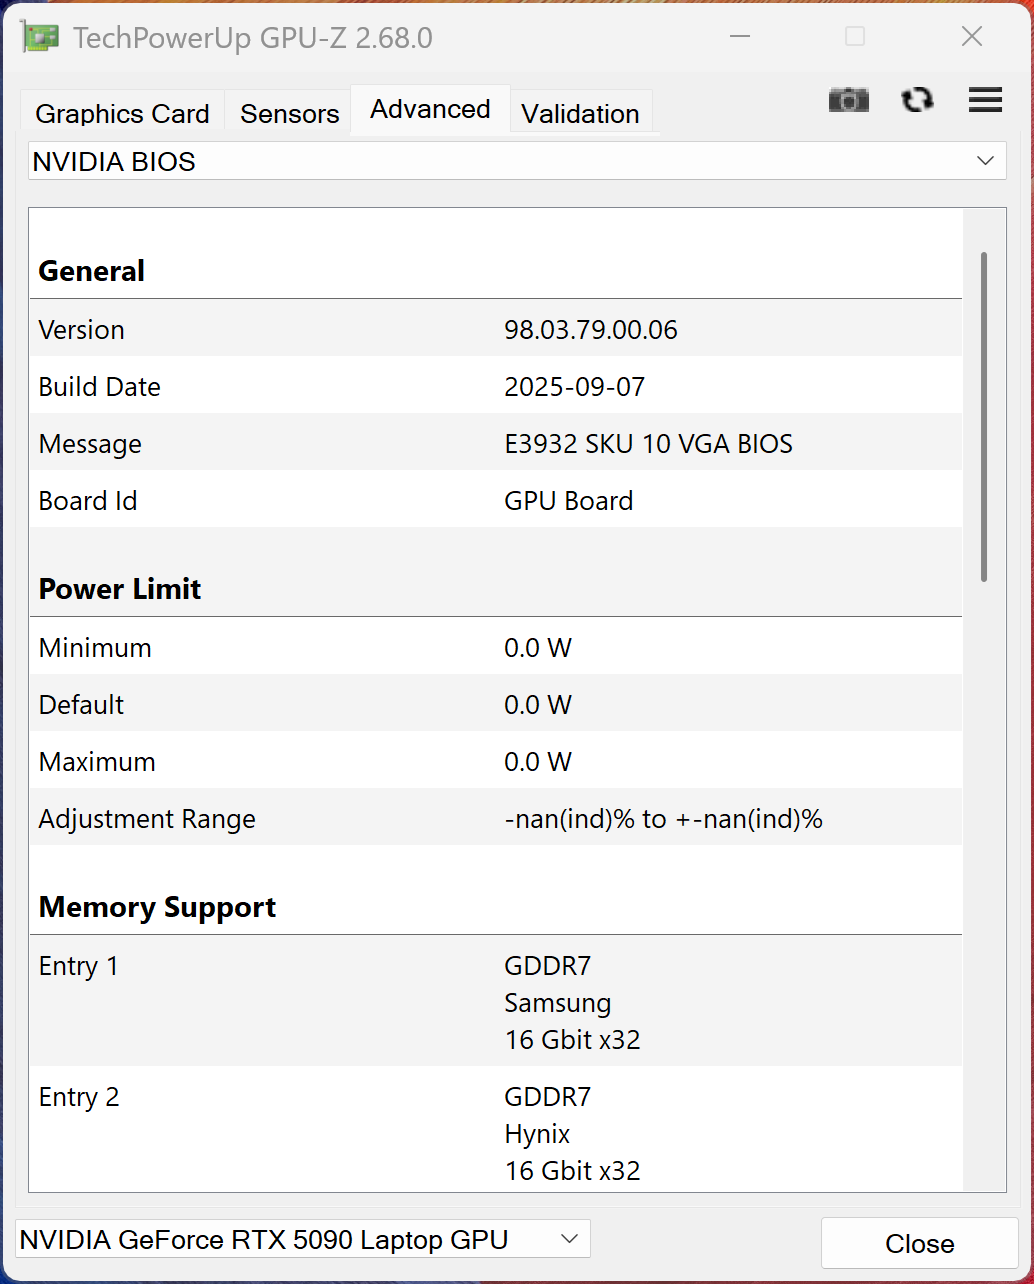Click the vertical scrollbar thumb

pos(984,416)
